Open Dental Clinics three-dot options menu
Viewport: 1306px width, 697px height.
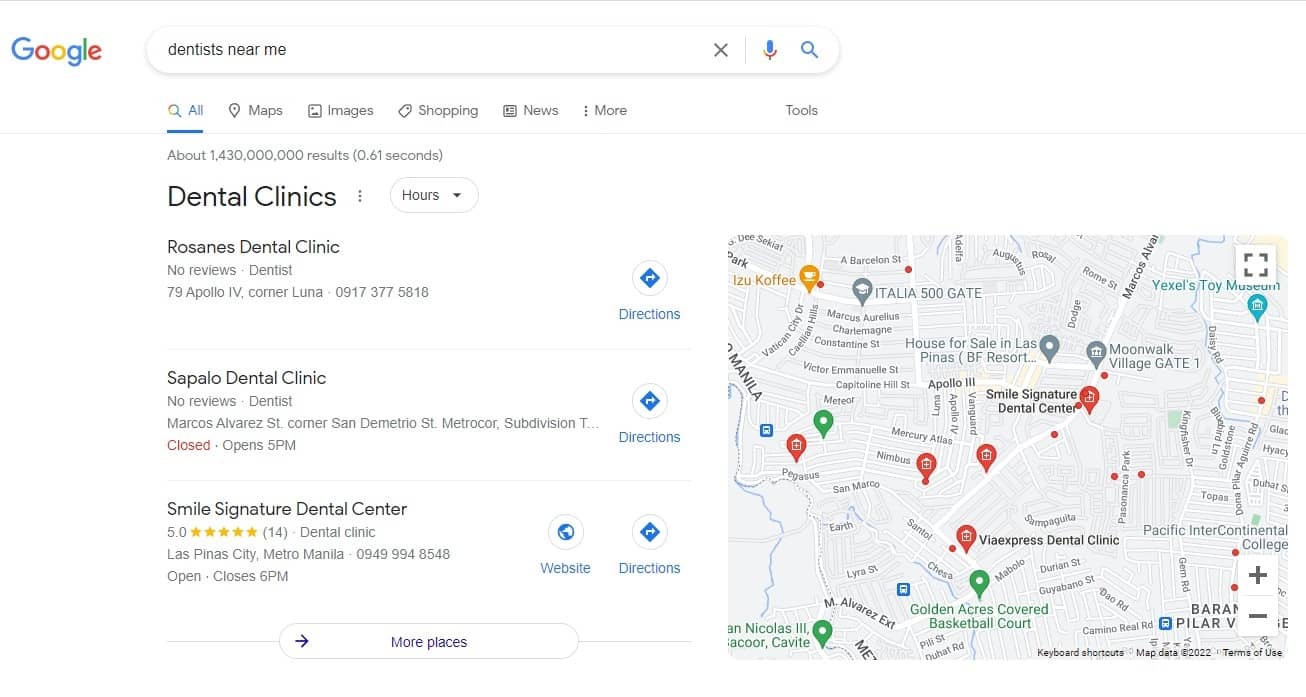coord(360,196)
